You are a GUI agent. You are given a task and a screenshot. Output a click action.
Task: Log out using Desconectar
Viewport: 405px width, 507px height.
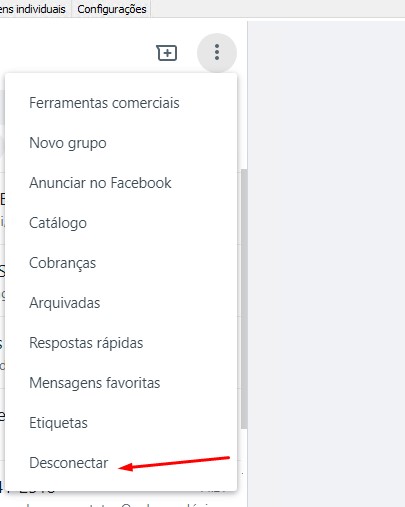(121, 463)
